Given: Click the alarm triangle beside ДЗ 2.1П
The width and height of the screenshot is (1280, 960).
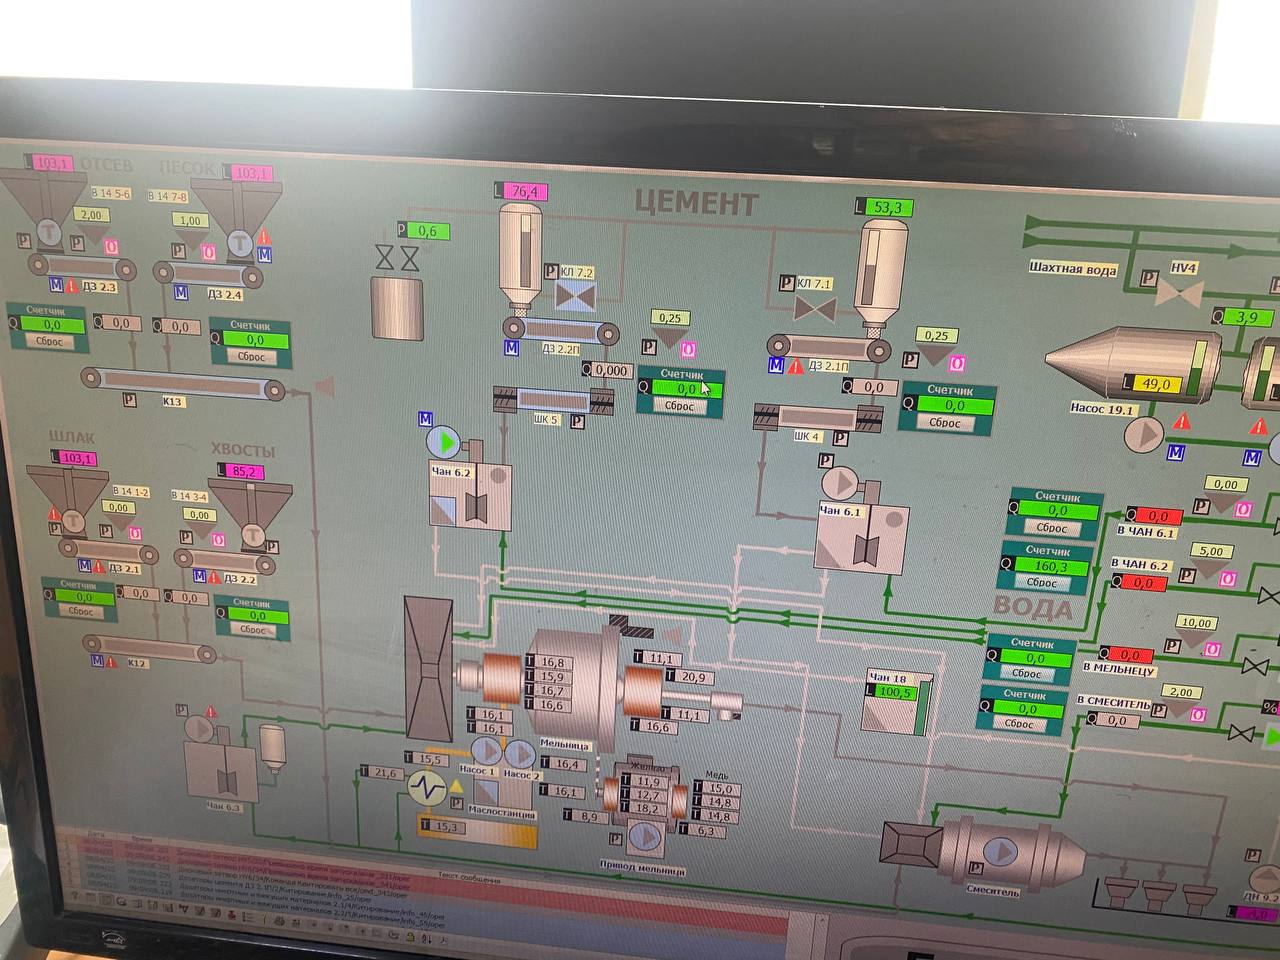Looking at the screenshot, I should point(796,367).
